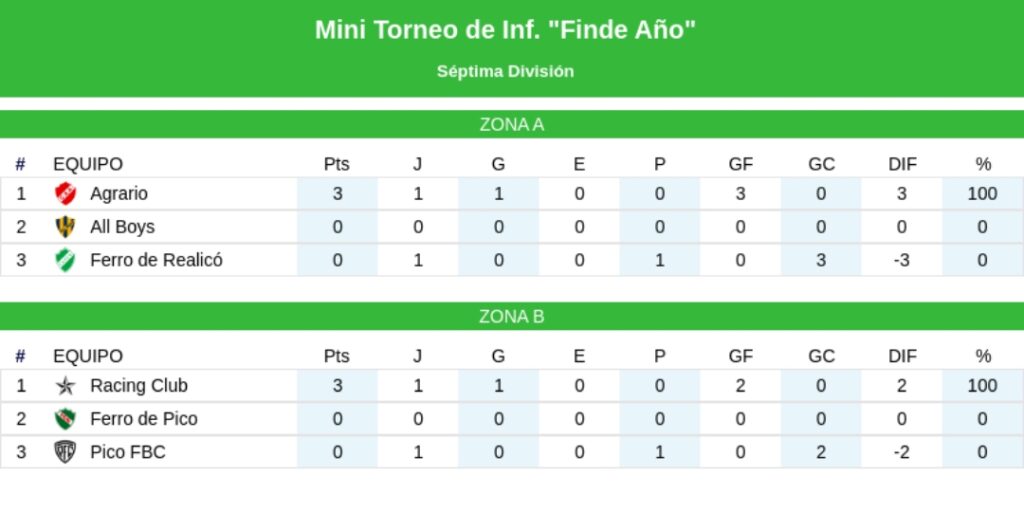Open the Agrario team name
Image resolution: width=1024 pixels, height=512 pixels.
click(119, 194)
